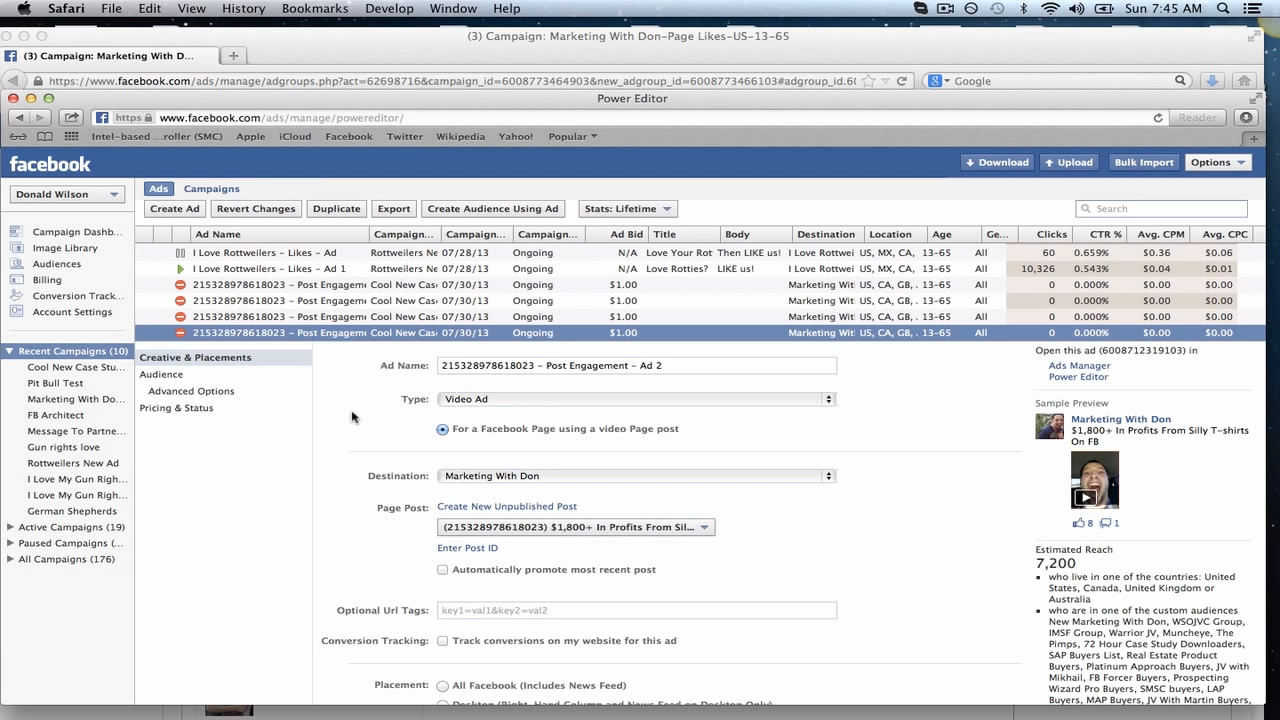Open the Reading List glasses icon
This screenshot has height=720, width=1280.
17,137
